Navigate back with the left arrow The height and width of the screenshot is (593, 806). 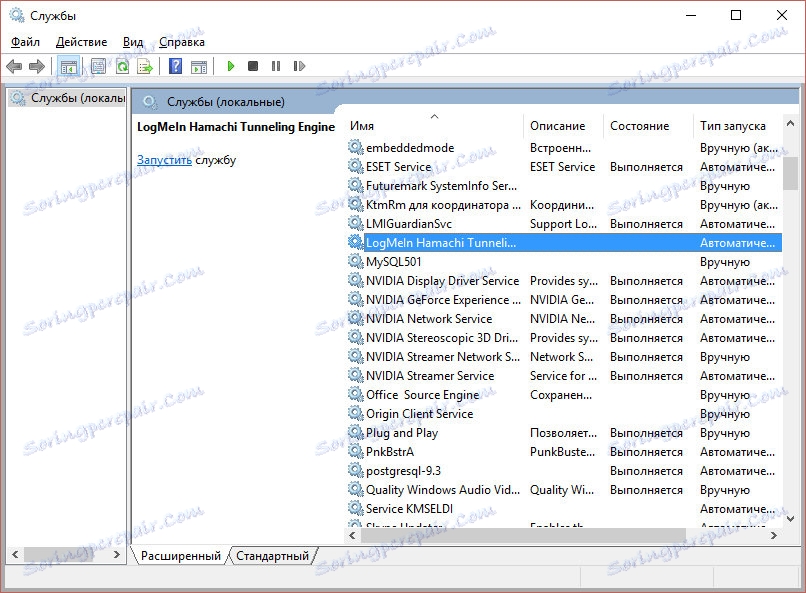coord(14,66)
